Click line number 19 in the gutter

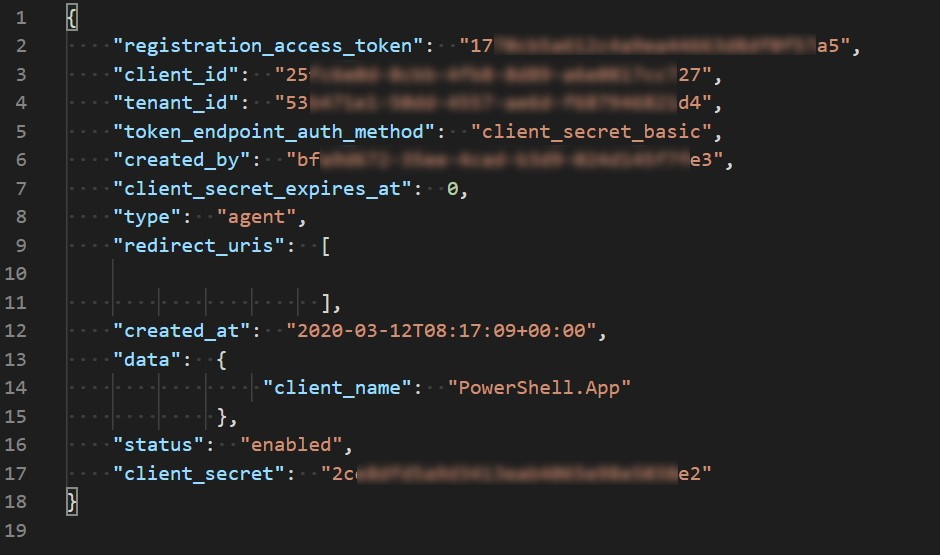(16, 530)
